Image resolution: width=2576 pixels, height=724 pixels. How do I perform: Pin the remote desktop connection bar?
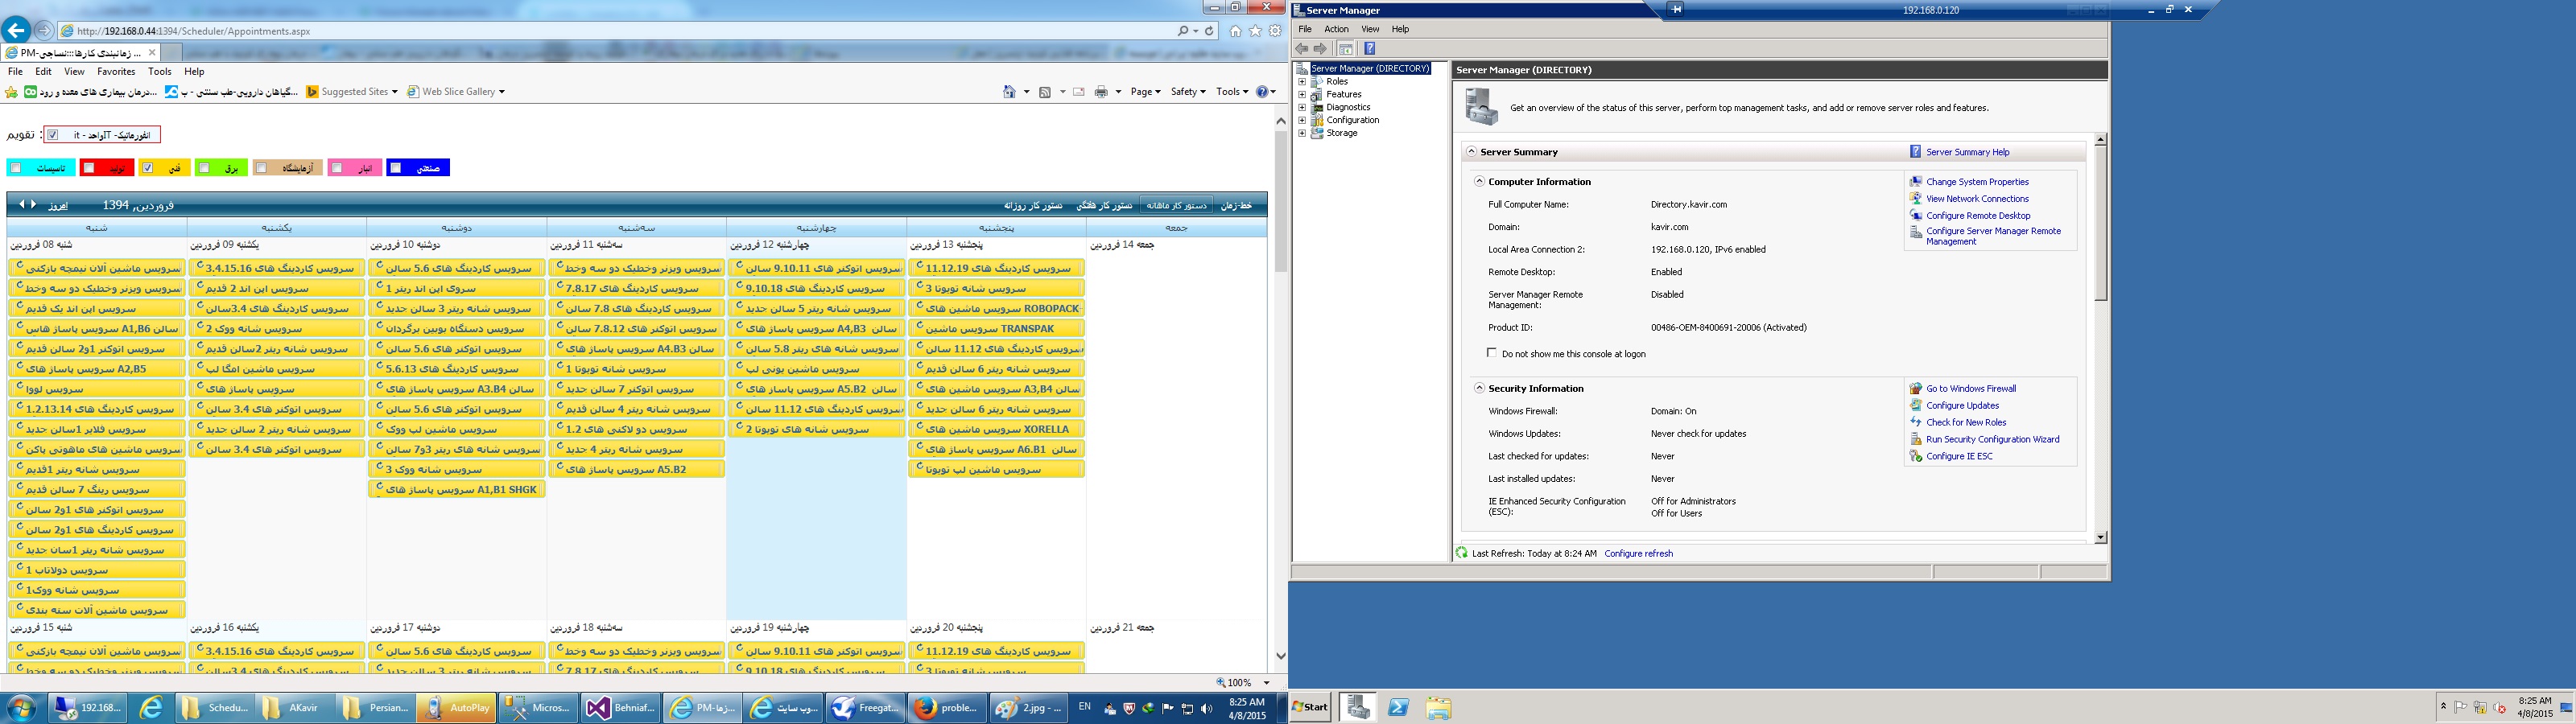point(1676,9)
